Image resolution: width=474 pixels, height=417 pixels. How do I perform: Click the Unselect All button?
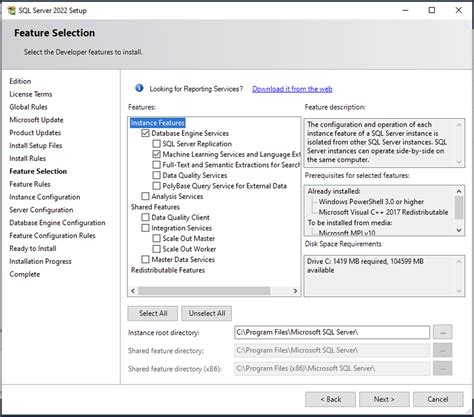tap(207, 313)
